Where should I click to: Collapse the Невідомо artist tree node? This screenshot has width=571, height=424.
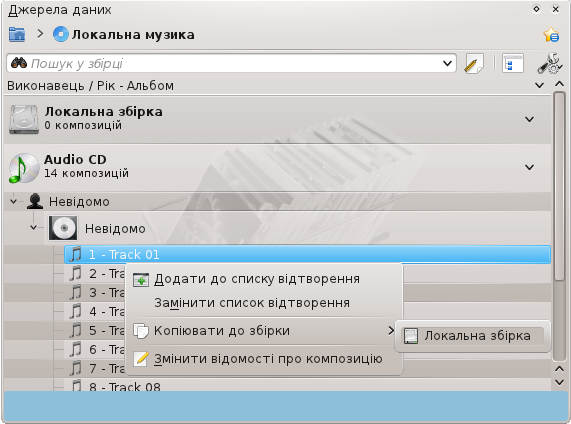(13, 201)
